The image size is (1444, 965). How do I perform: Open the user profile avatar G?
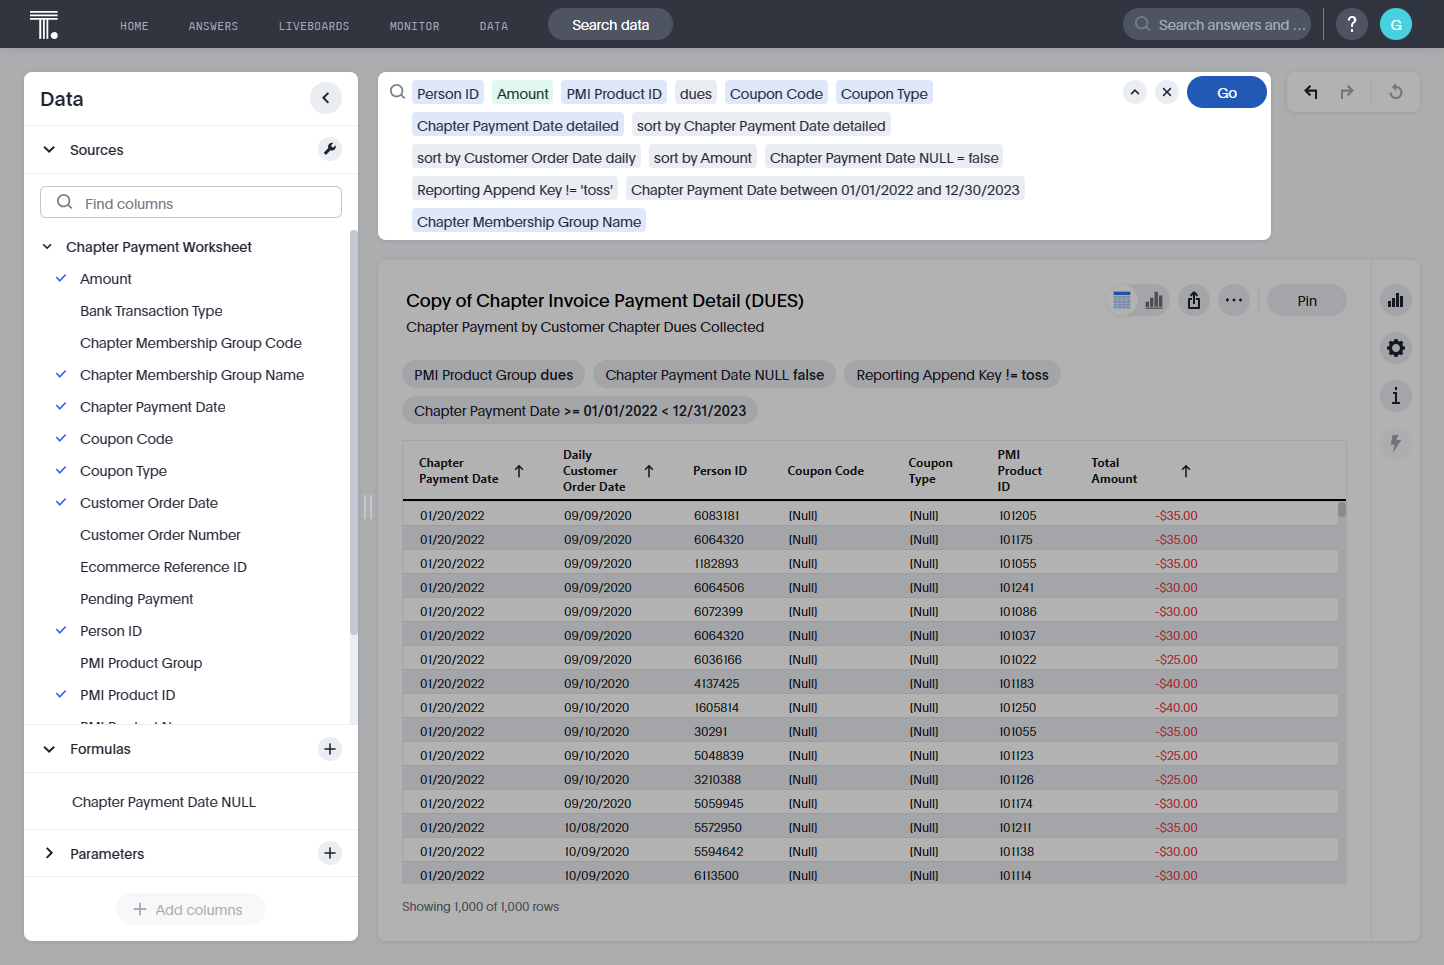(x=1396, y=24)
